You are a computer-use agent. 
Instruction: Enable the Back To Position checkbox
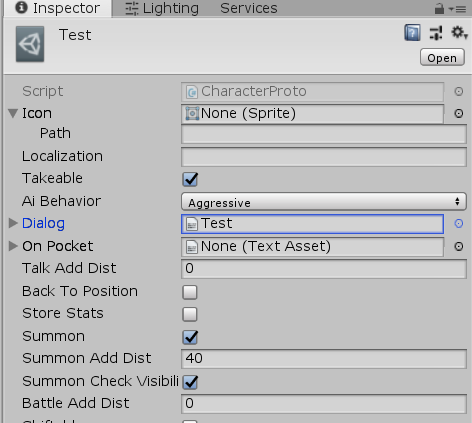coord(190,292)
